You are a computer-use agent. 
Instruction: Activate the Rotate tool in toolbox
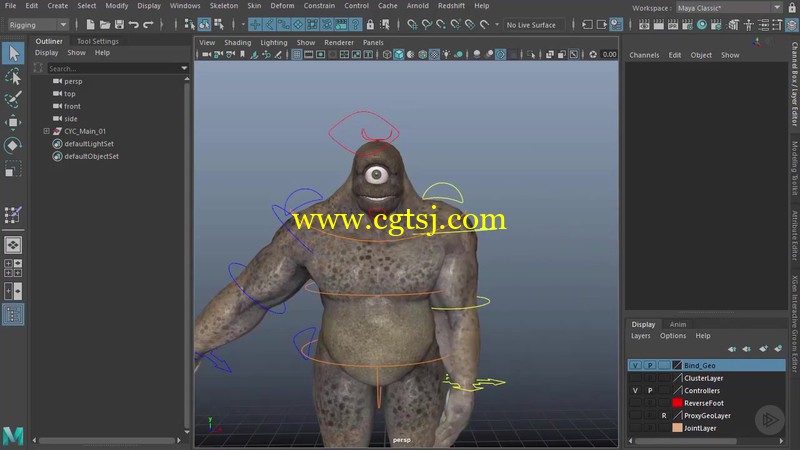(13, 145)
